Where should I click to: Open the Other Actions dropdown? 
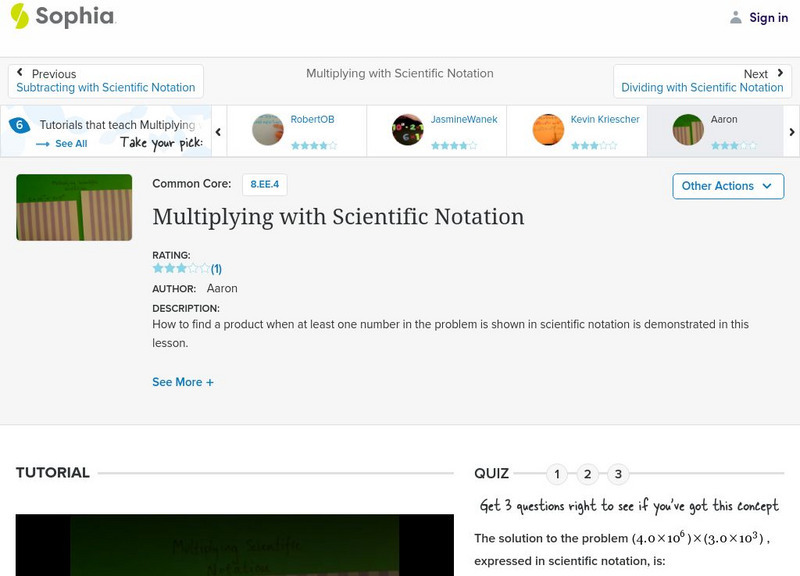point(726,186)
